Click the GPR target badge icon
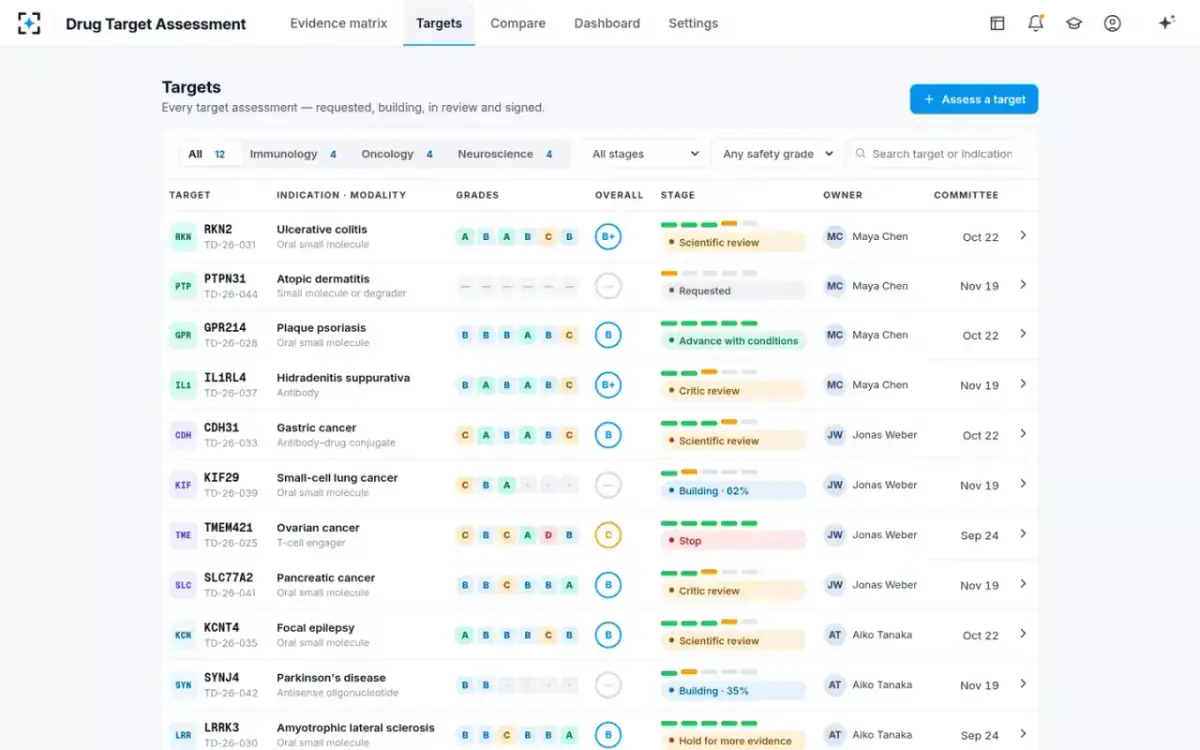The height and width of the screenshot is (750, 1200). click(183, 335)
